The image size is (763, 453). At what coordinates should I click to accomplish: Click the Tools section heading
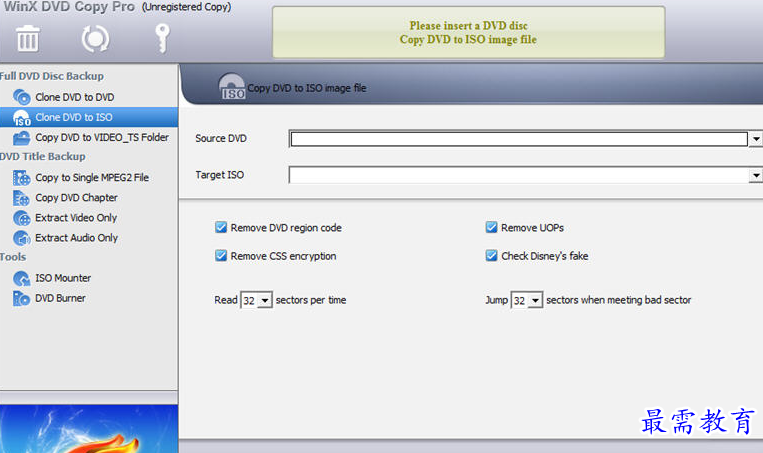(13, 257)
